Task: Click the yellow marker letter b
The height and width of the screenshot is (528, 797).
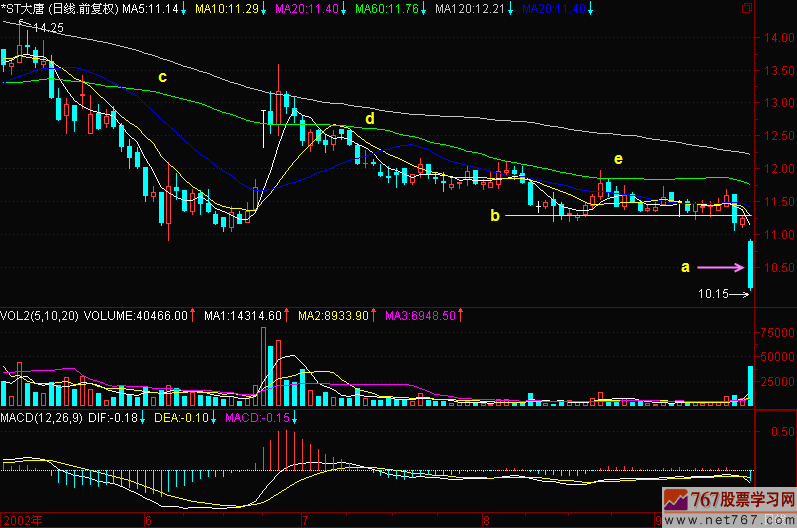Action: [x=494, y=215]
